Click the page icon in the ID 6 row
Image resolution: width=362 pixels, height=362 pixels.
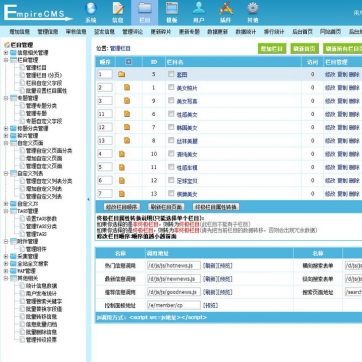coord(127,114)
